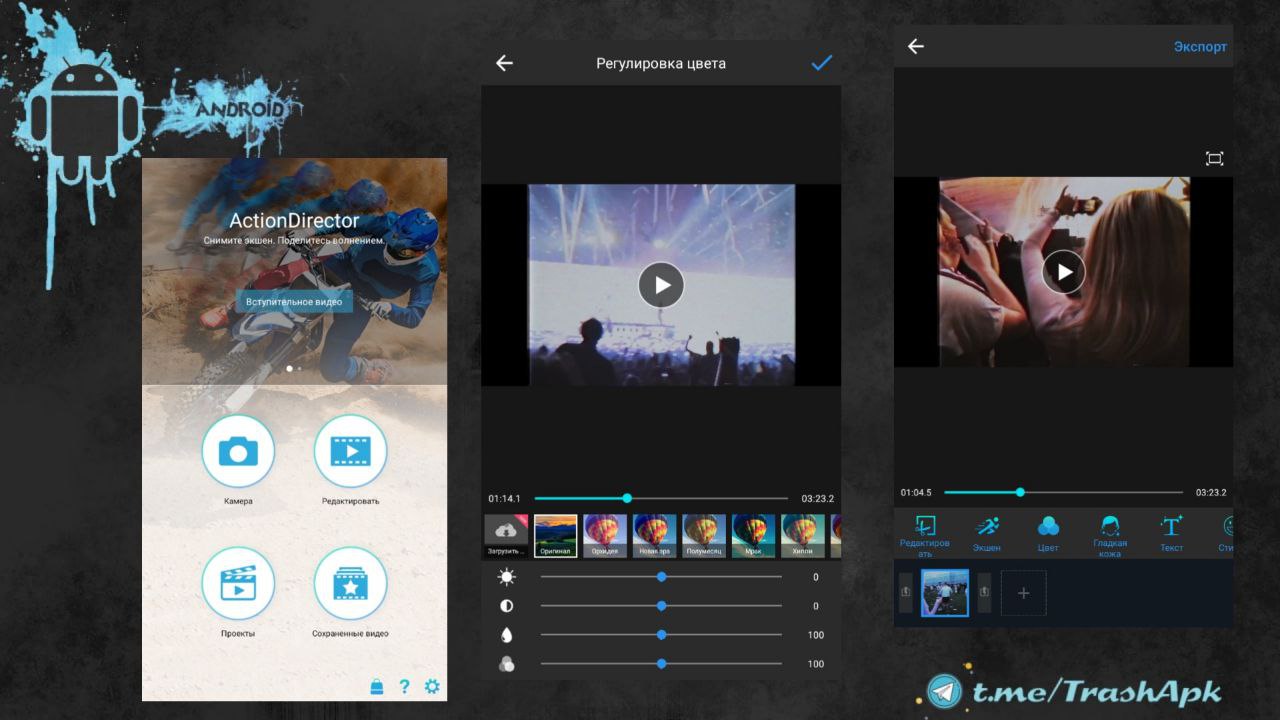Go back from Регулировка цвета screen

pyautogui.click(x=504, y=63)
